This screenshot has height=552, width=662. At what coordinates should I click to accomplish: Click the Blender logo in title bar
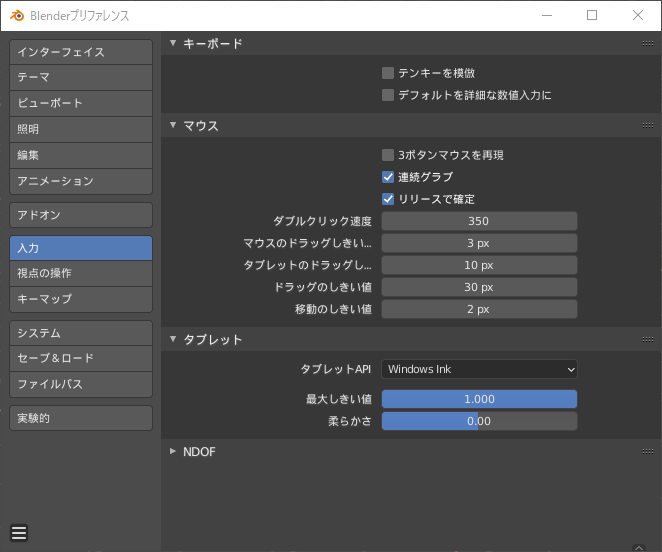(x=17, y=16)
